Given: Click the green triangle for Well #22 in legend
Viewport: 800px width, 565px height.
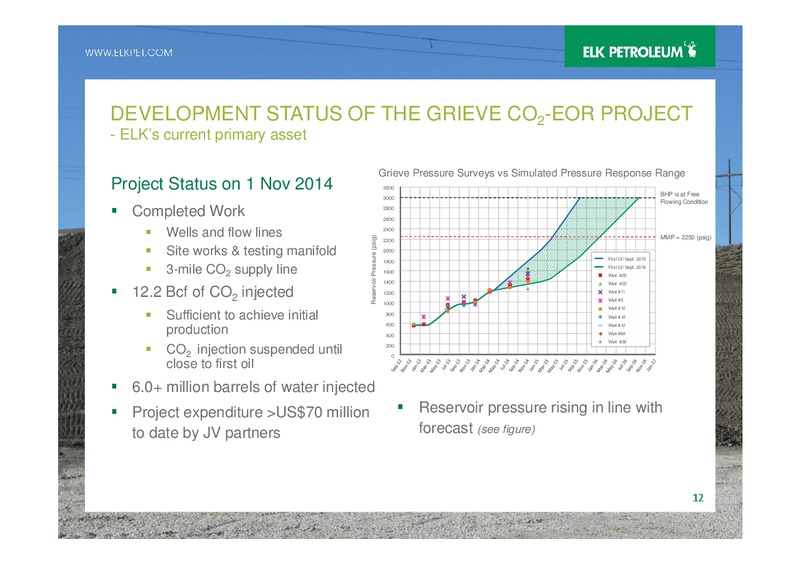Looking at the screenshot, I should click(600, 284).
